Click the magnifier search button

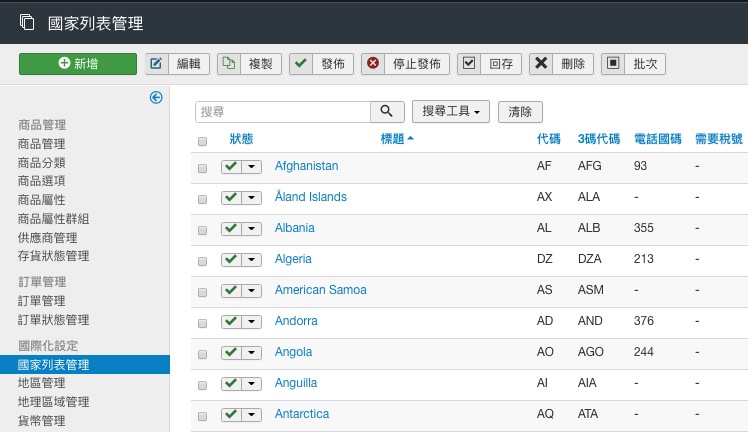pyautogui.click(x=387, y=112)
